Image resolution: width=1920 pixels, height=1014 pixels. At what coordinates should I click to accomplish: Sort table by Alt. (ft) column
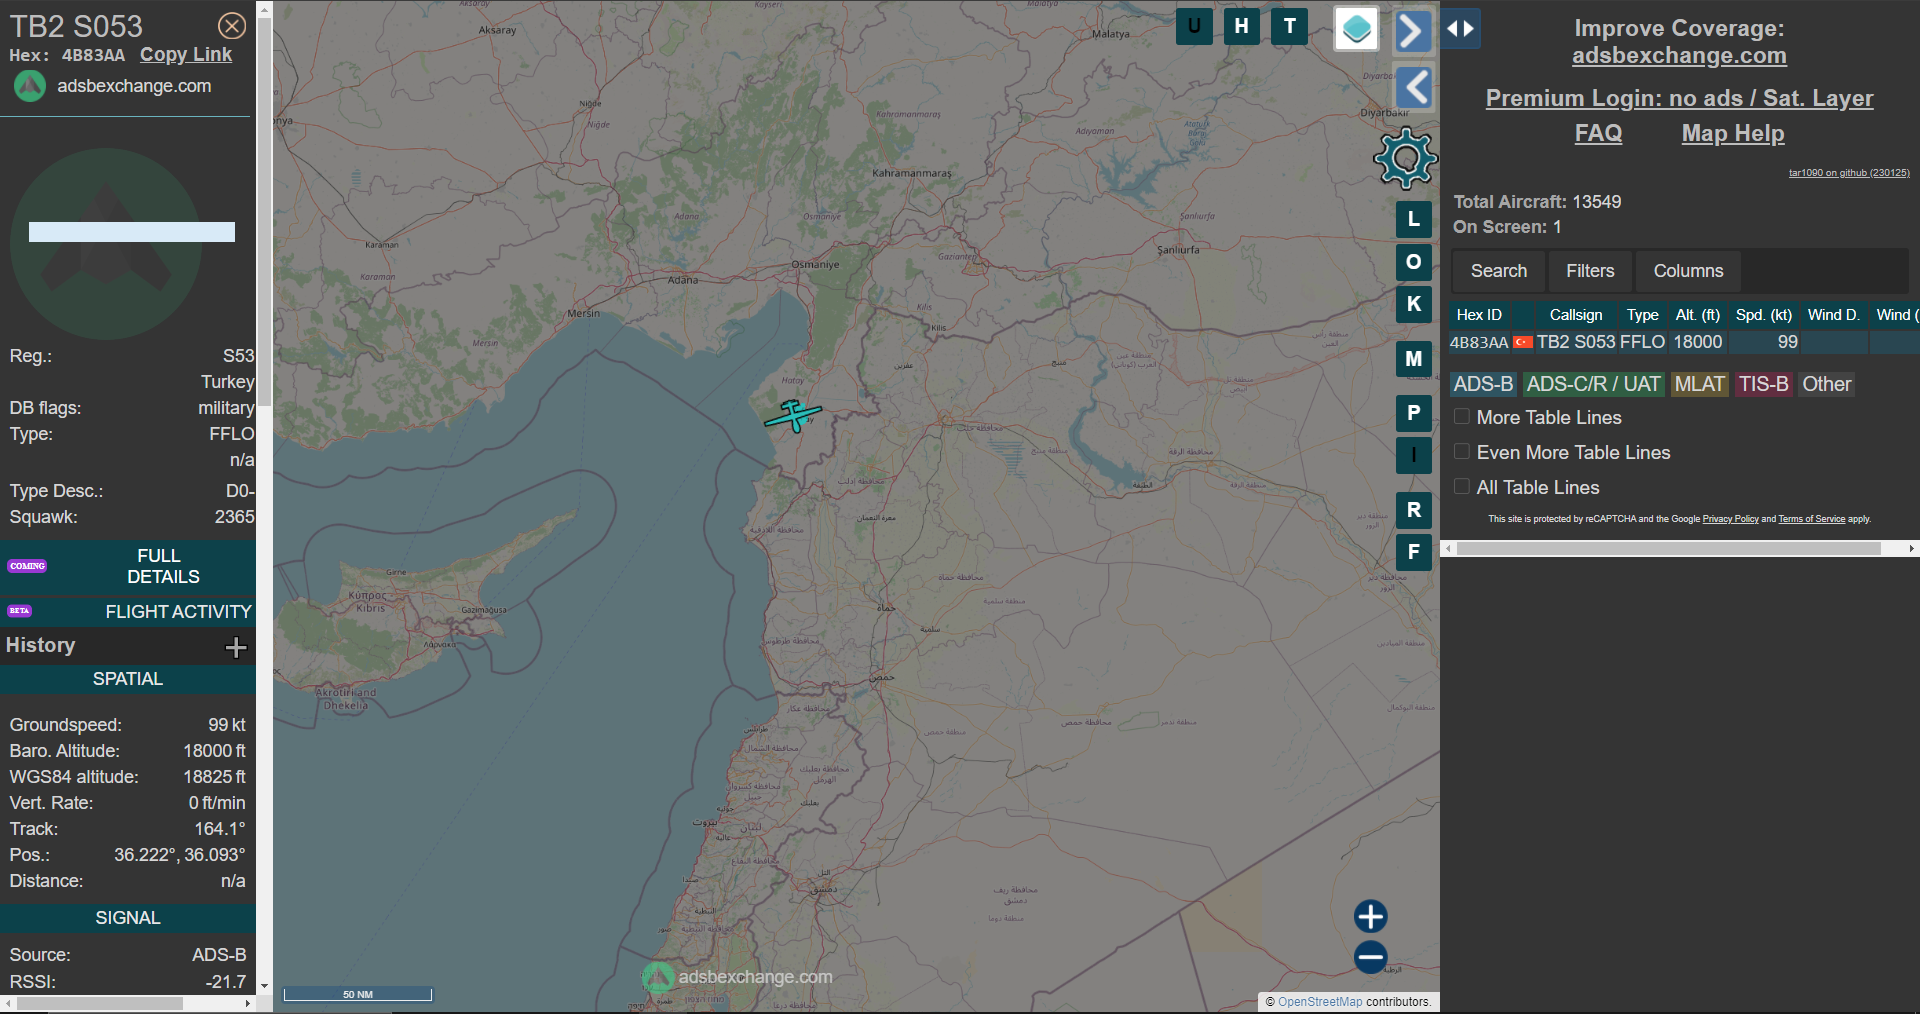pos(1698,315)
